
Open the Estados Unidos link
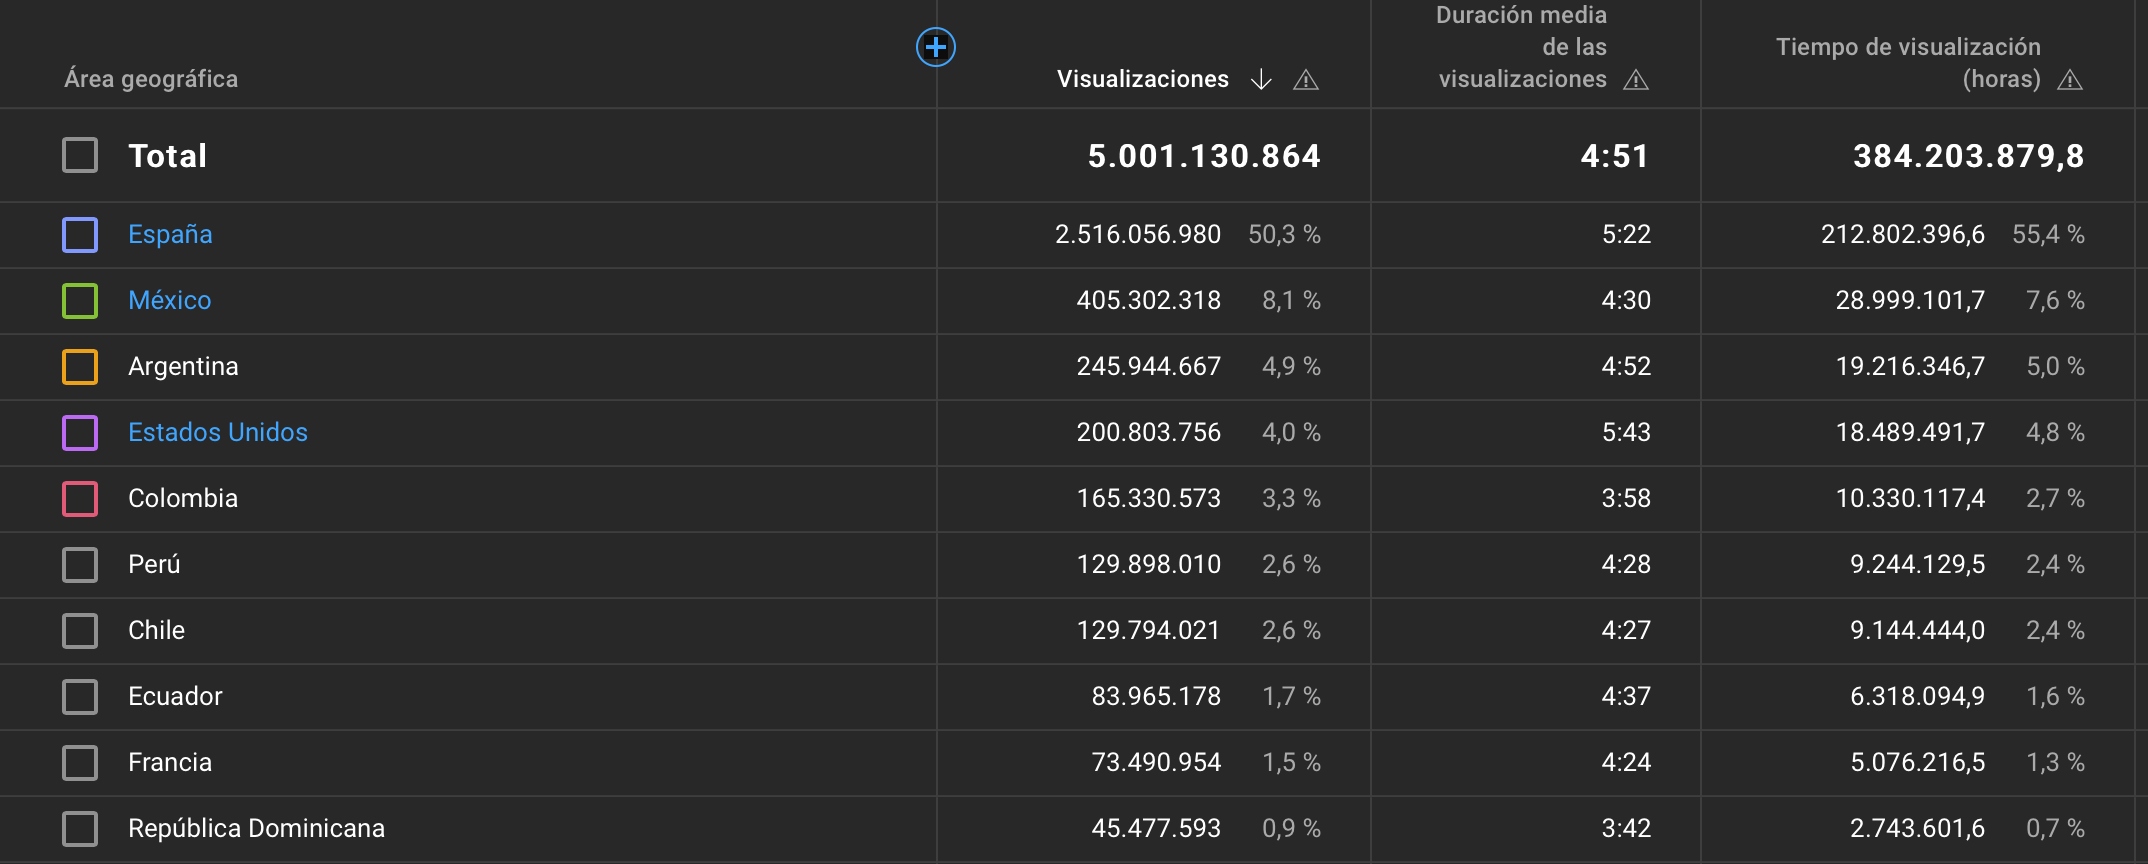coord(218,433)
